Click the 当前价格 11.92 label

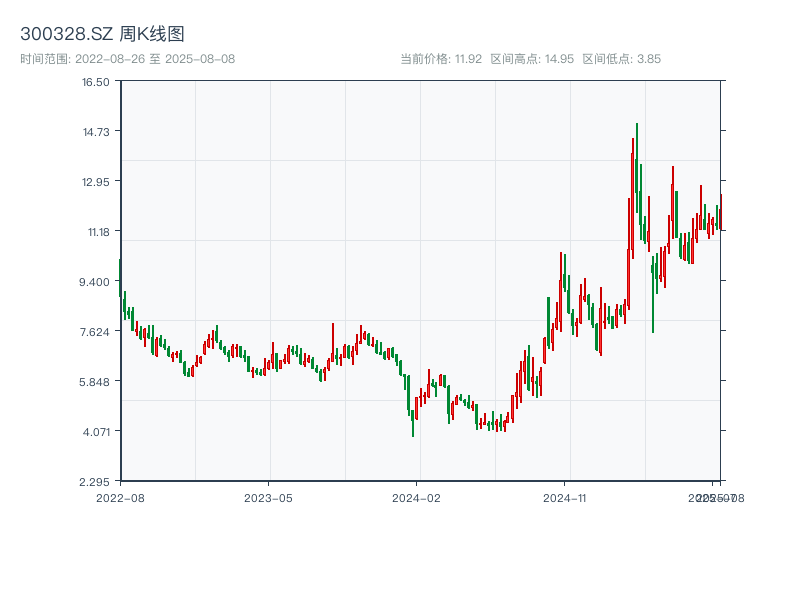(440, 59)
